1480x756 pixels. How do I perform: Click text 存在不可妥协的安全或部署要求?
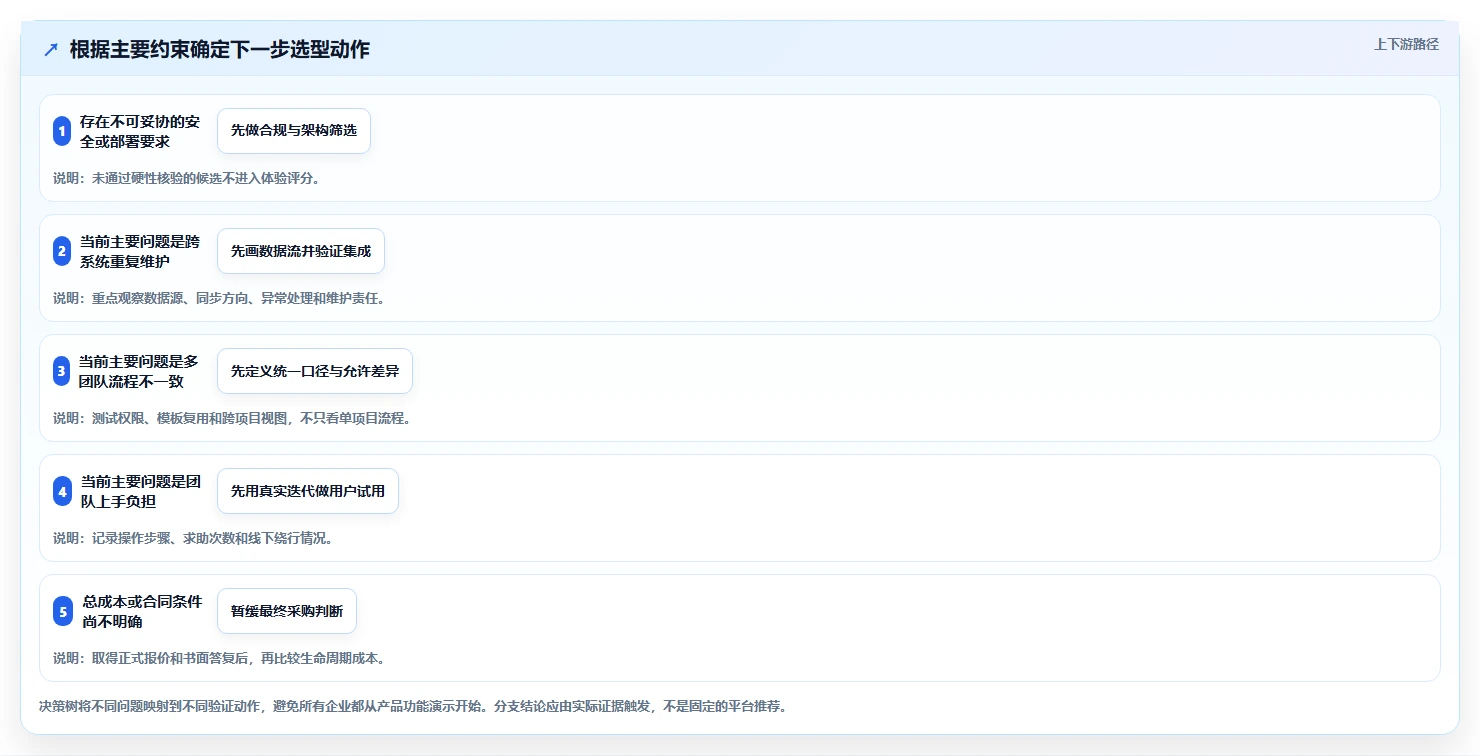point(140,131)
